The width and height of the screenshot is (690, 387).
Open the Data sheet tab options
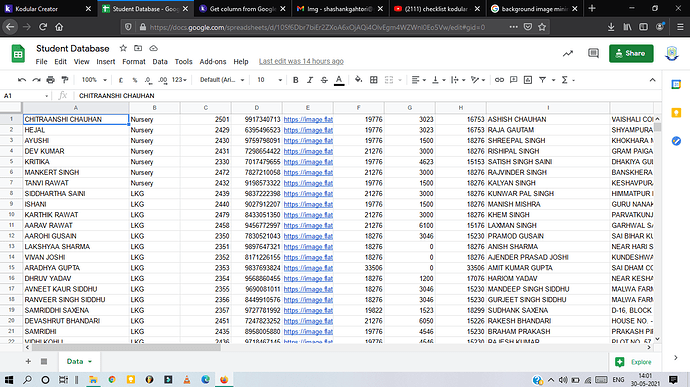pos(90,361)
